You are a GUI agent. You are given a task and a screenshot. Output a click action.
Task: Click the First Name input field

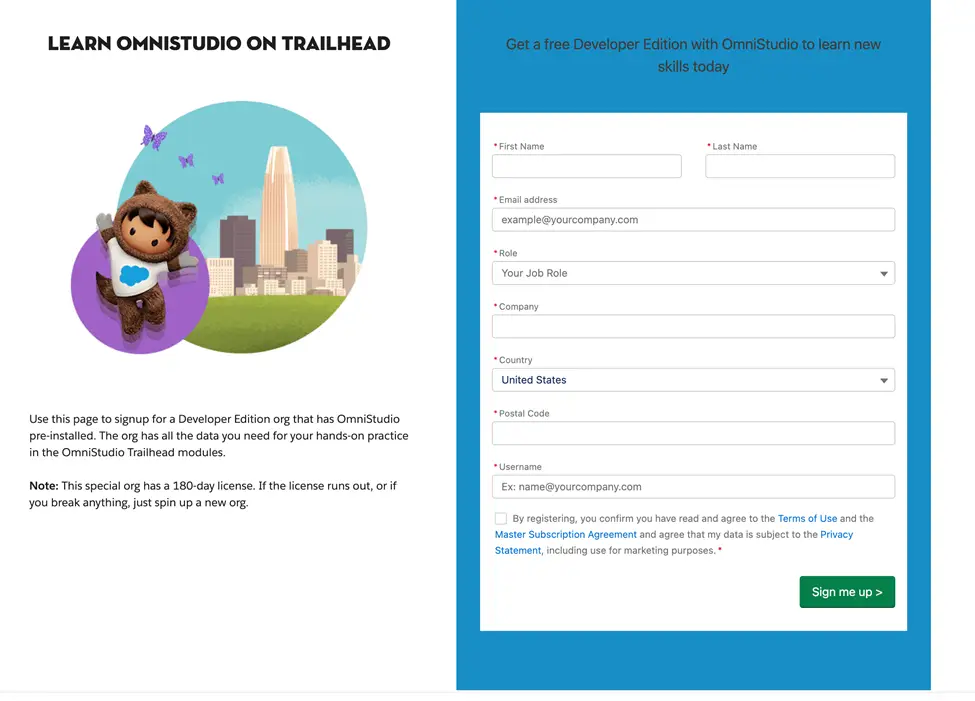(x=586, y=166)
